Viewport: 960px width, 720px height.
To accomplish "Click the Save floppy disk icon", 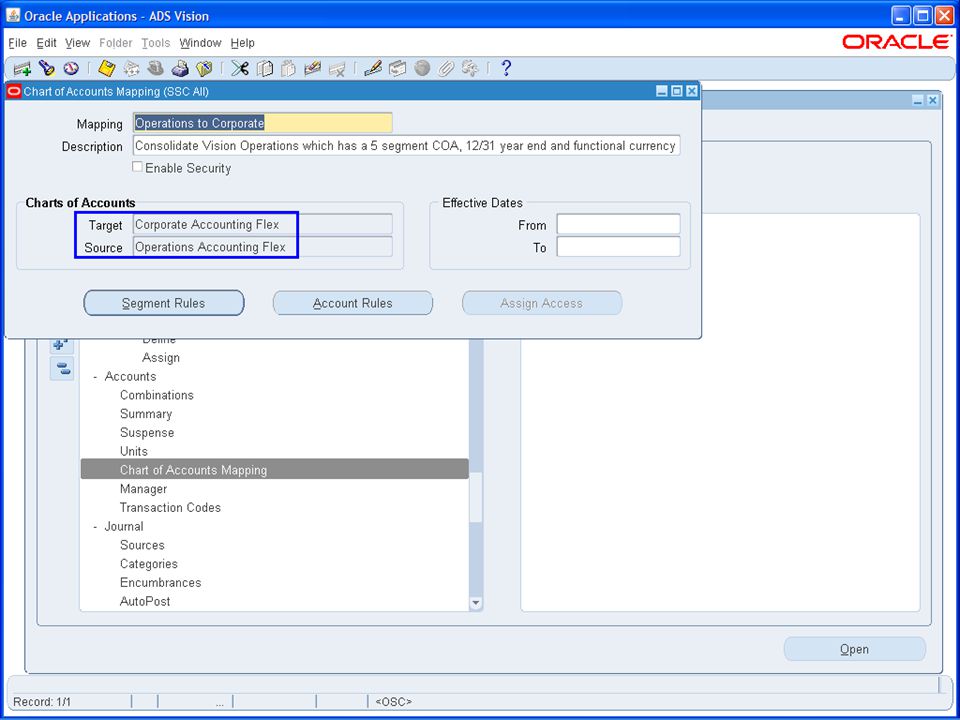I will click(x=107, y=68).
